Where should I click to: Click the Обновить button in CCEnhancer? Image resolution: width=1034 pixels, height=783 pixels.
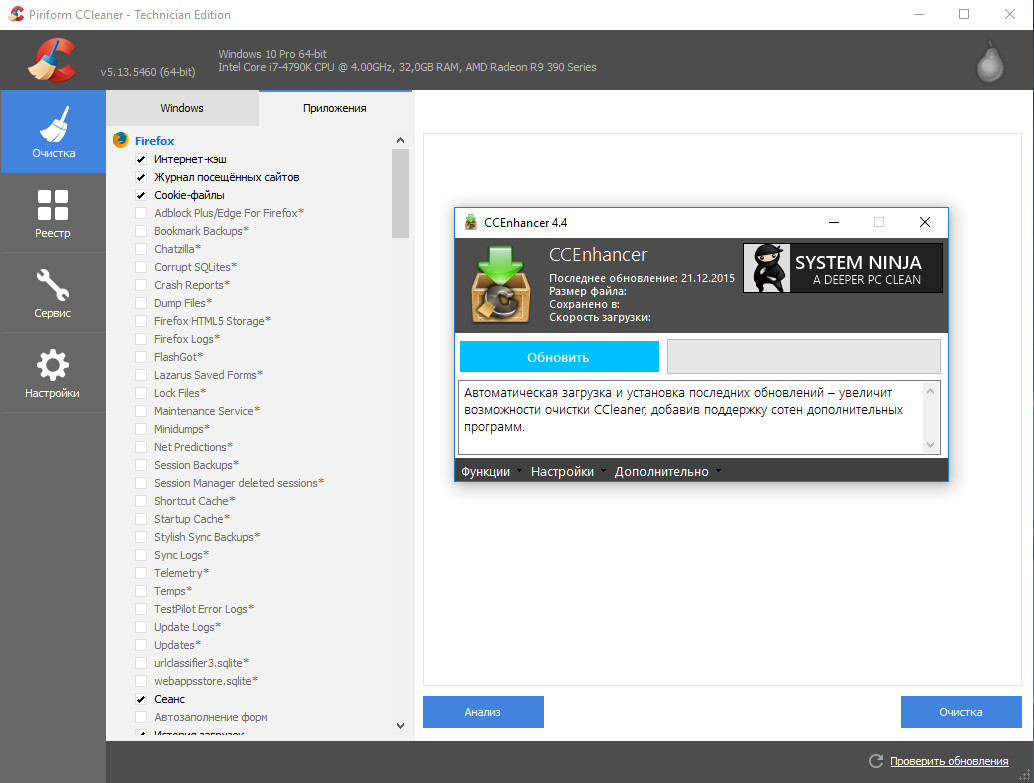tap(559, 357)
